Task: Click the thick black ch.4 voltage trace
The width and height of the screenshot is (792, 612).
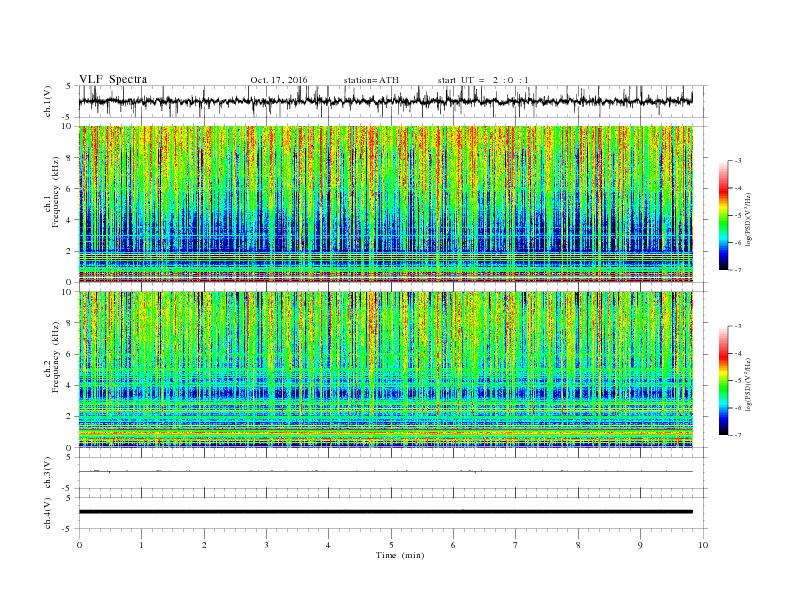Action: [385, 512]
